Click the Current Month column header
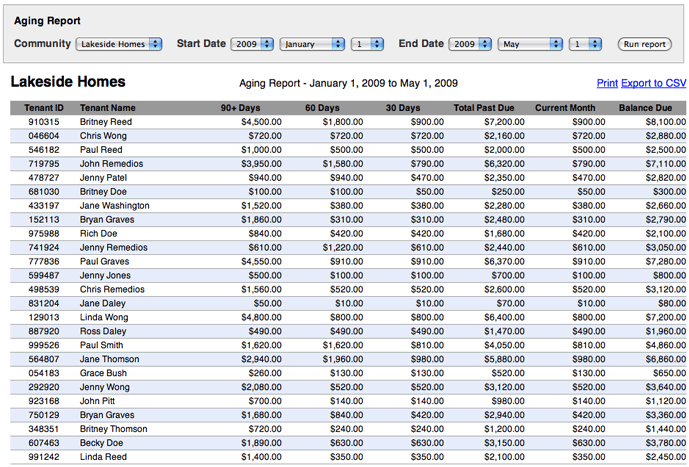This screenshot has width=689, height=467. tap(565, 108)
